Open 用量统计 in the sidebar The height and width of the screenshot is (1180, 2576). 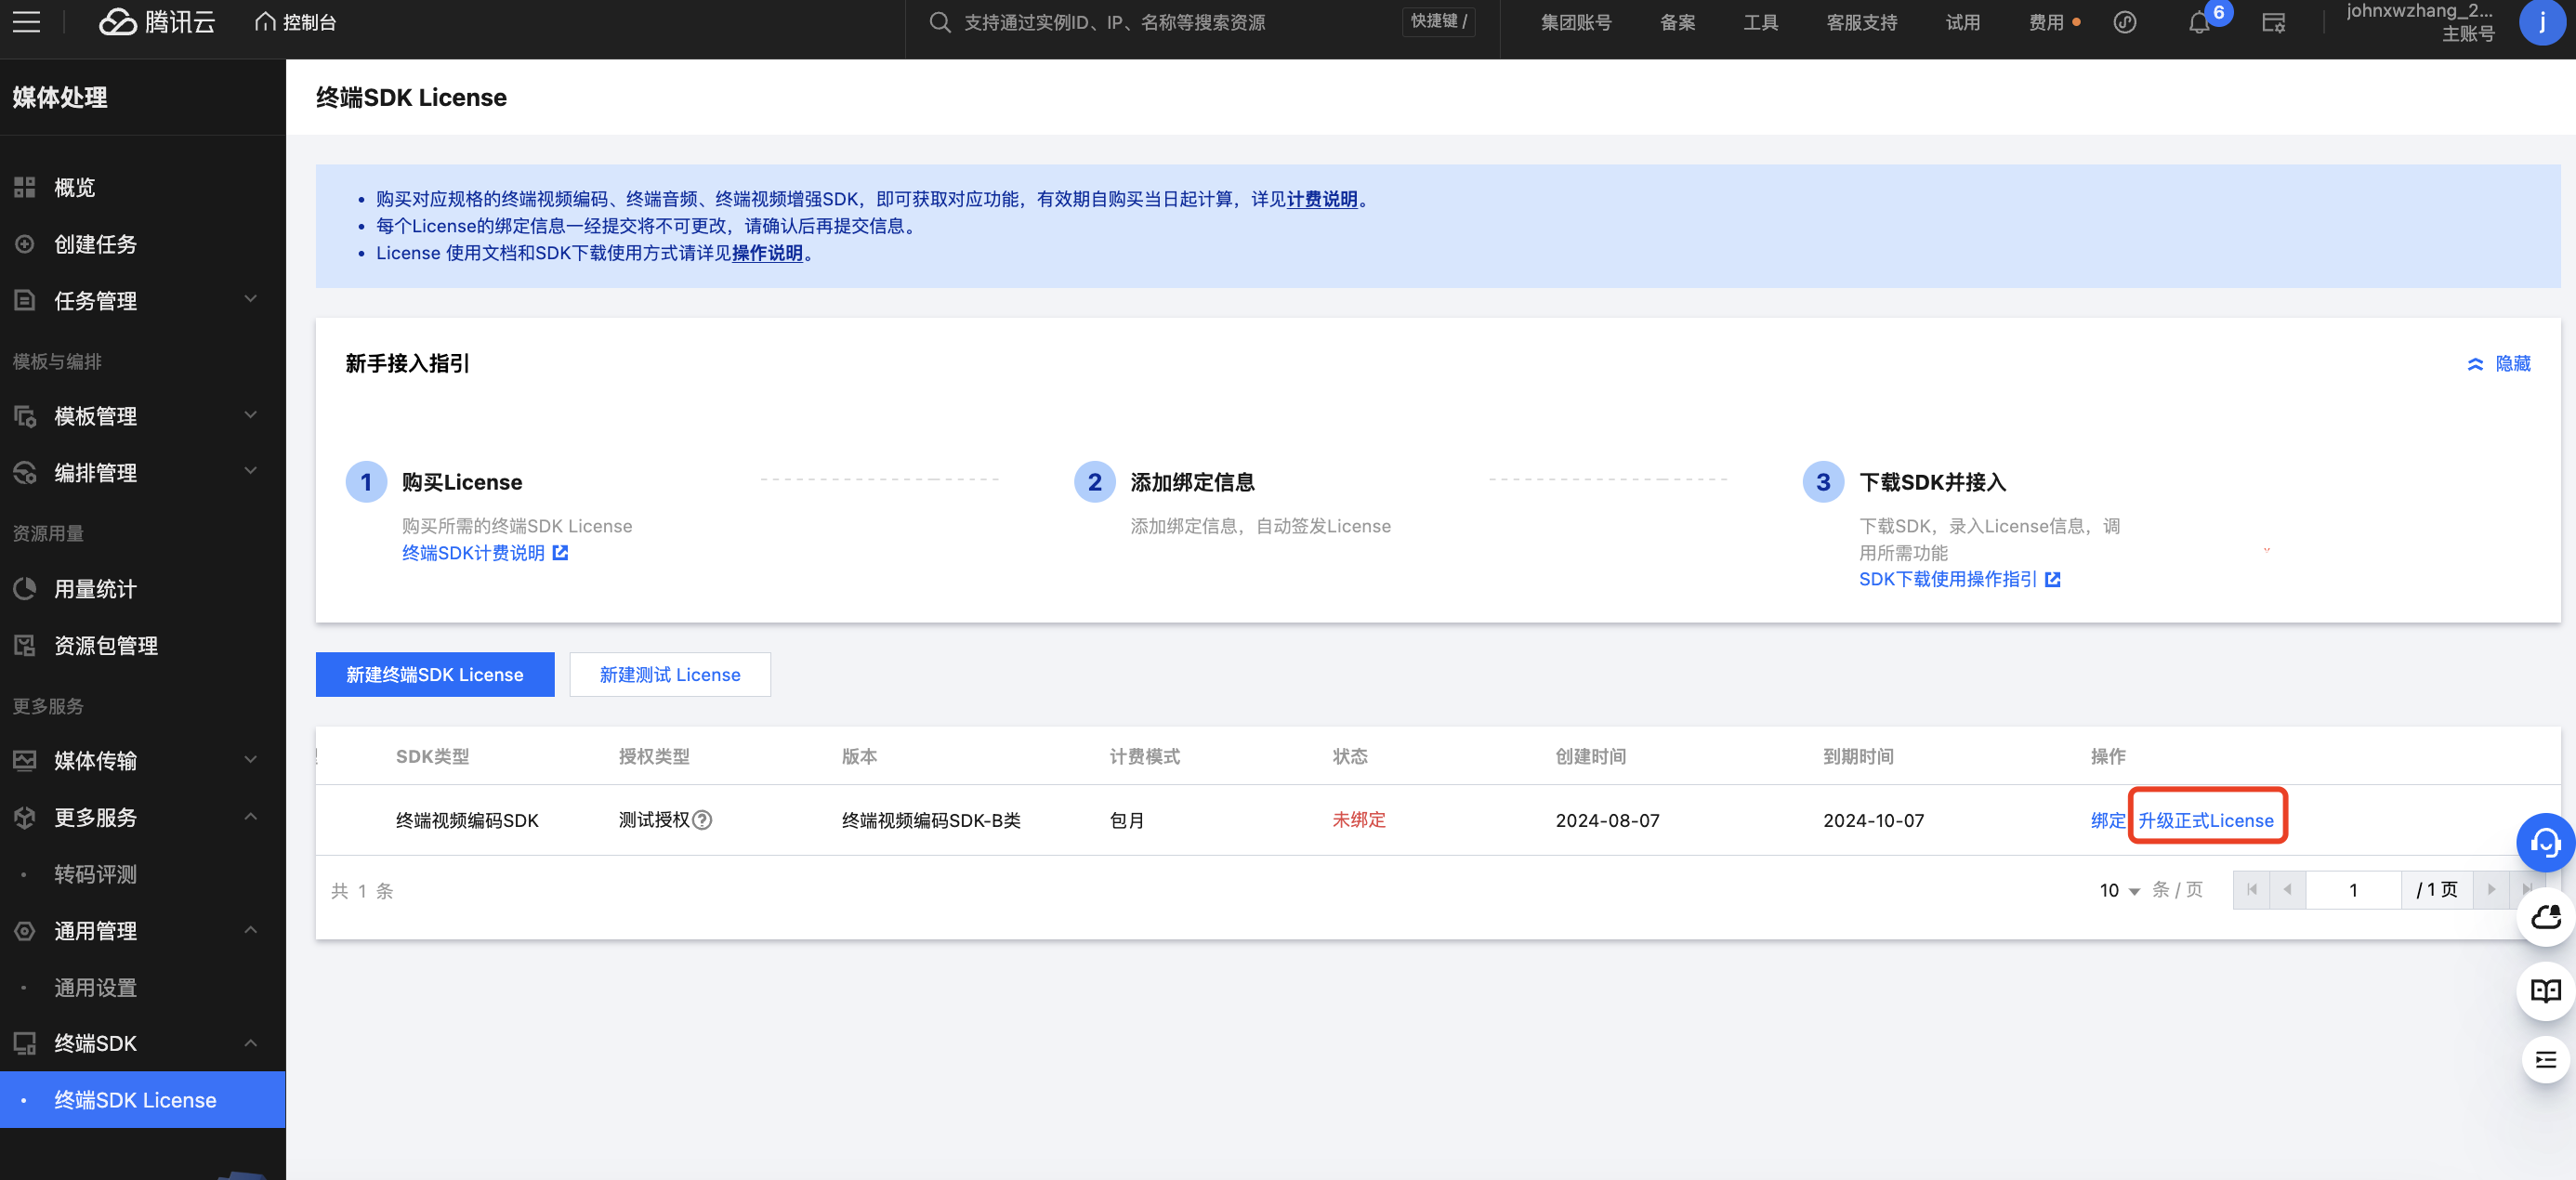point(95,589)
